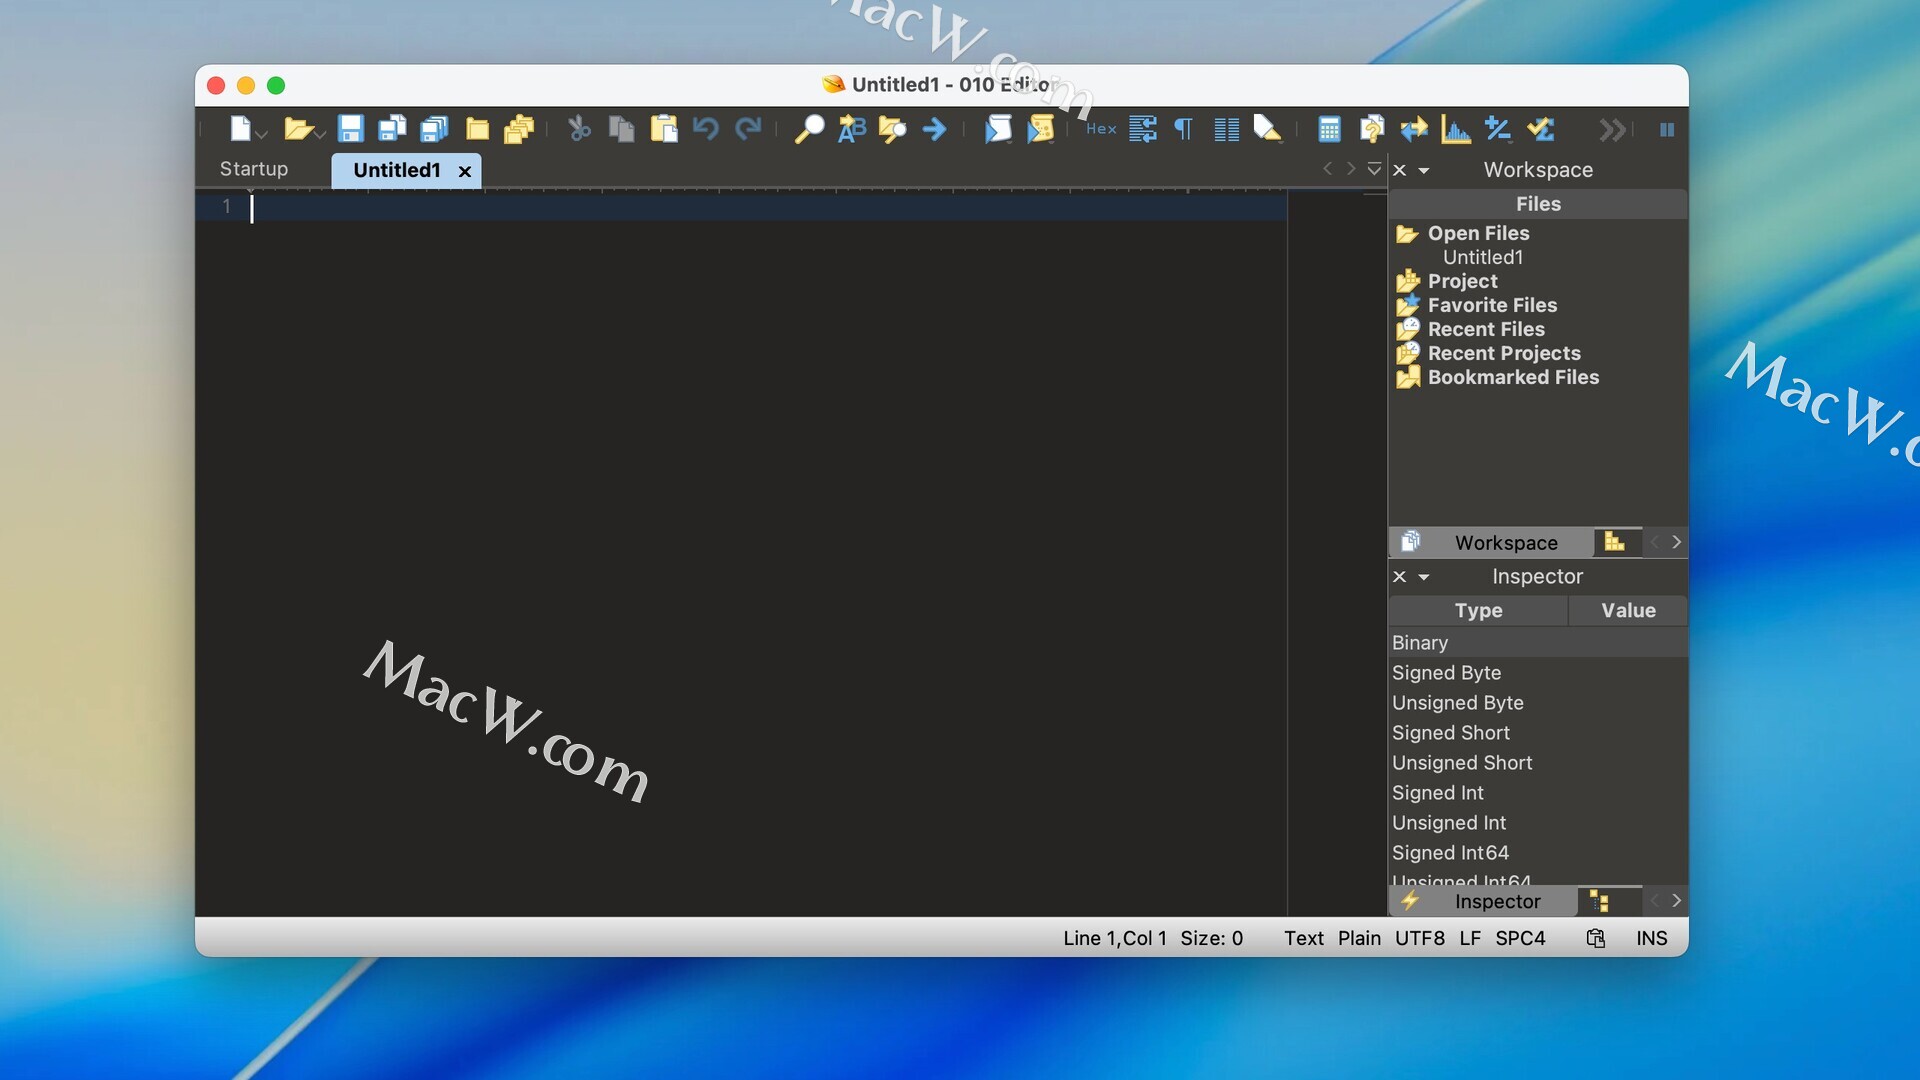Close the Untitled1 tab
Viewport: 1920px width, 1080px height.
465,171
